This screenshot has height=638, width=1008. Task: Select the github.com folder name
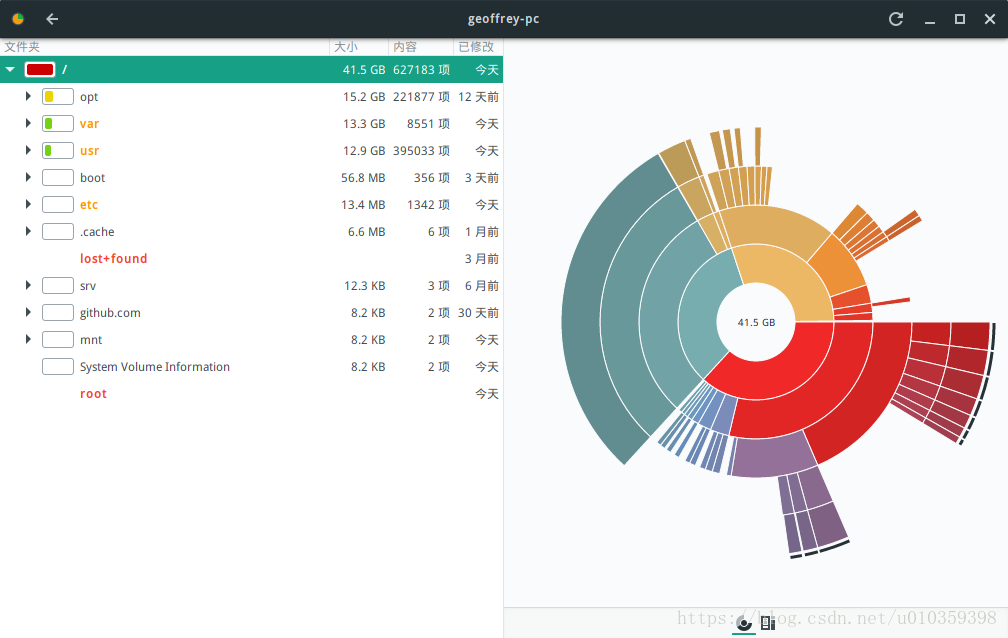tap(110, 313)
